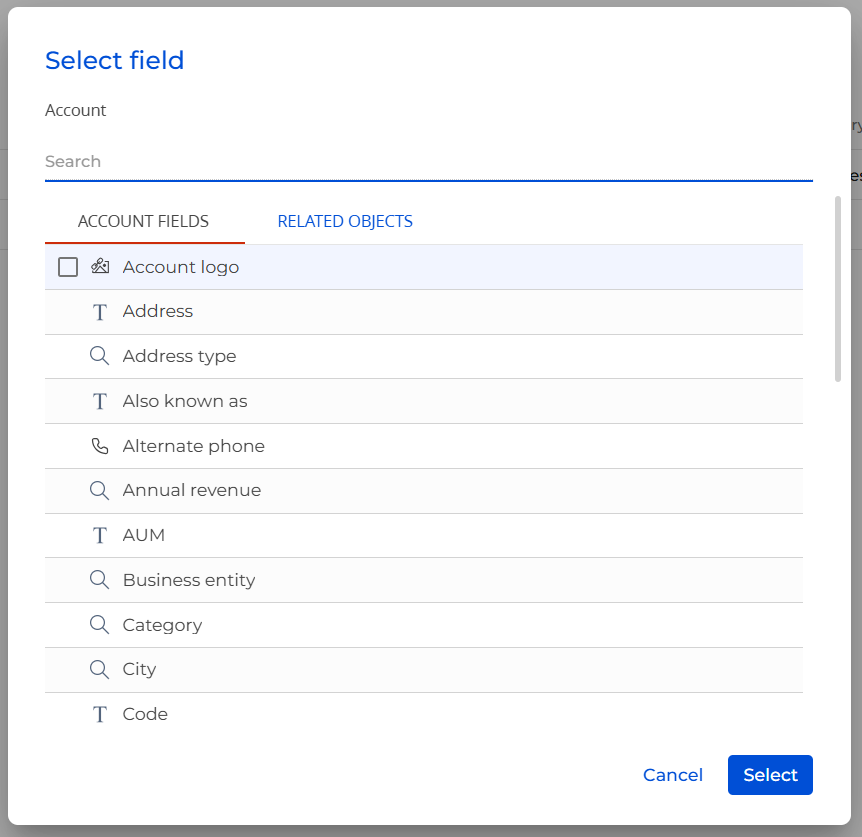Pick the Annual revenue field
Image resolution: width=862 pixels, height=837 pixels.
click(424, 491)
